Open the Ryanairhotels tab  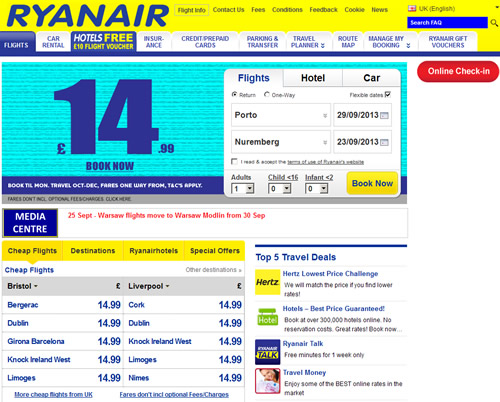click(153, 251)
